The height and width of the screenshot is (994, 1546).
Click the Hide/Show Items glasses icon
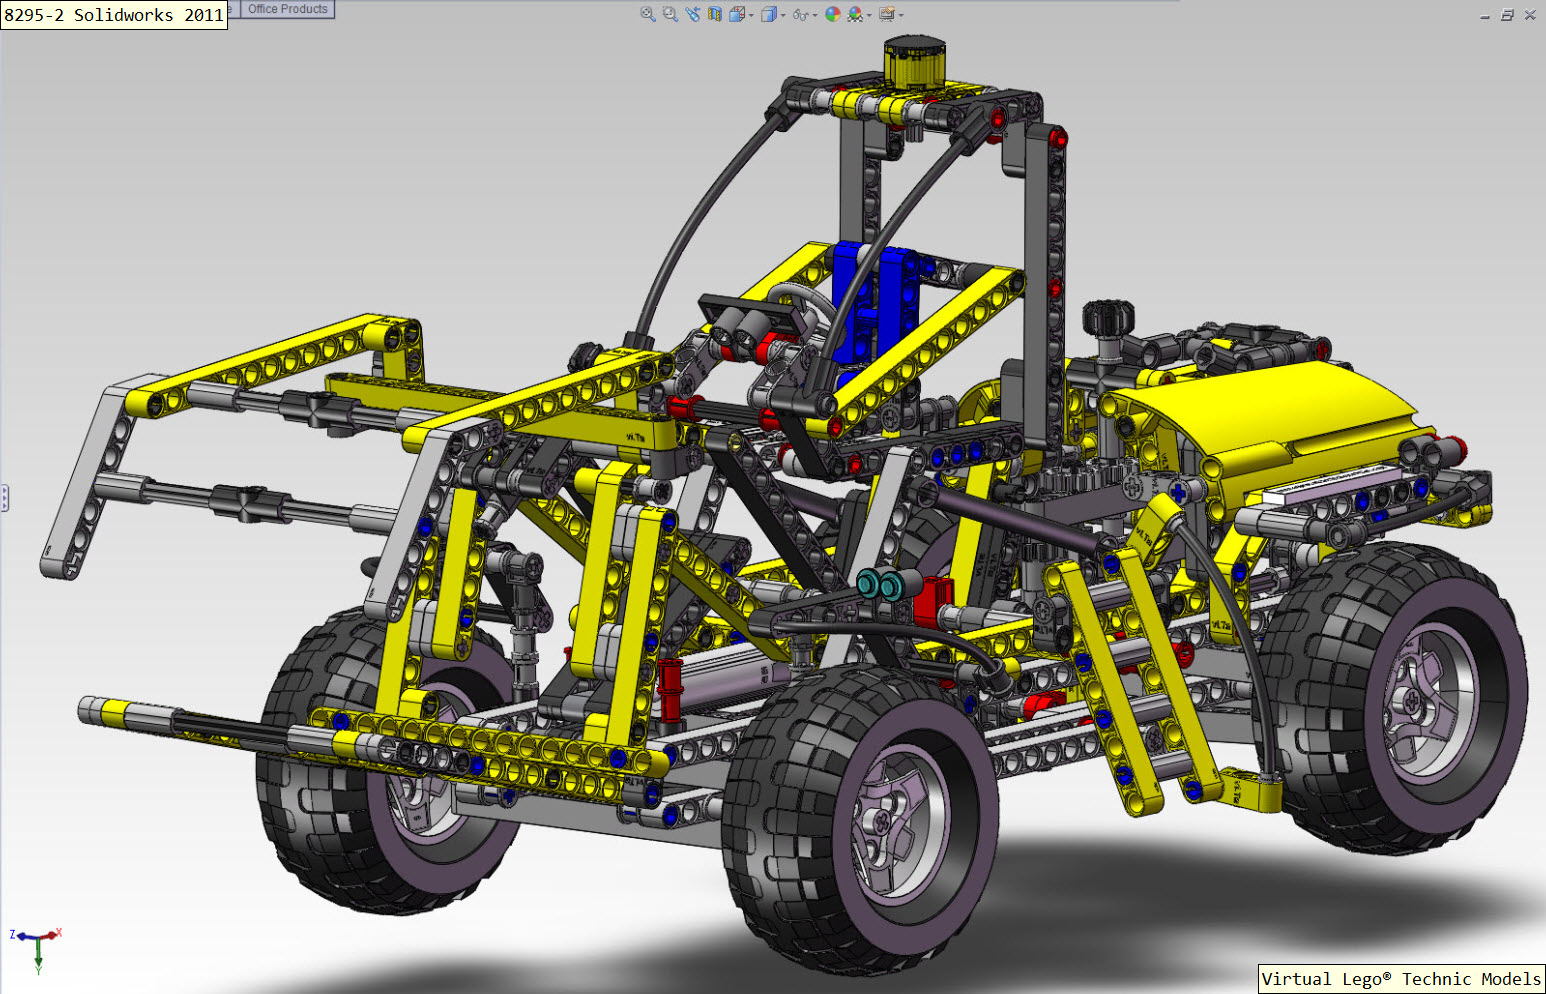pyautogui.click(x=801, y=15)
